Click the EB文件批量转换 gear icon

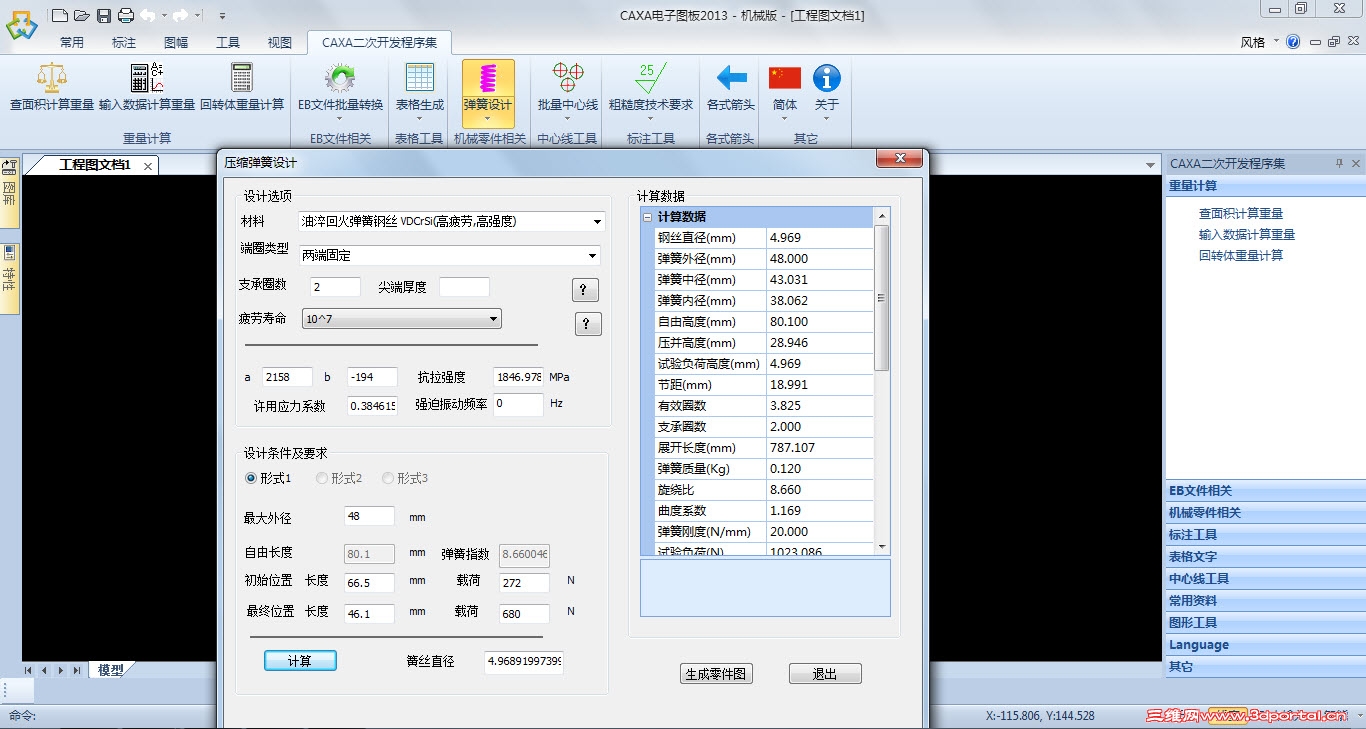[340, 78]
